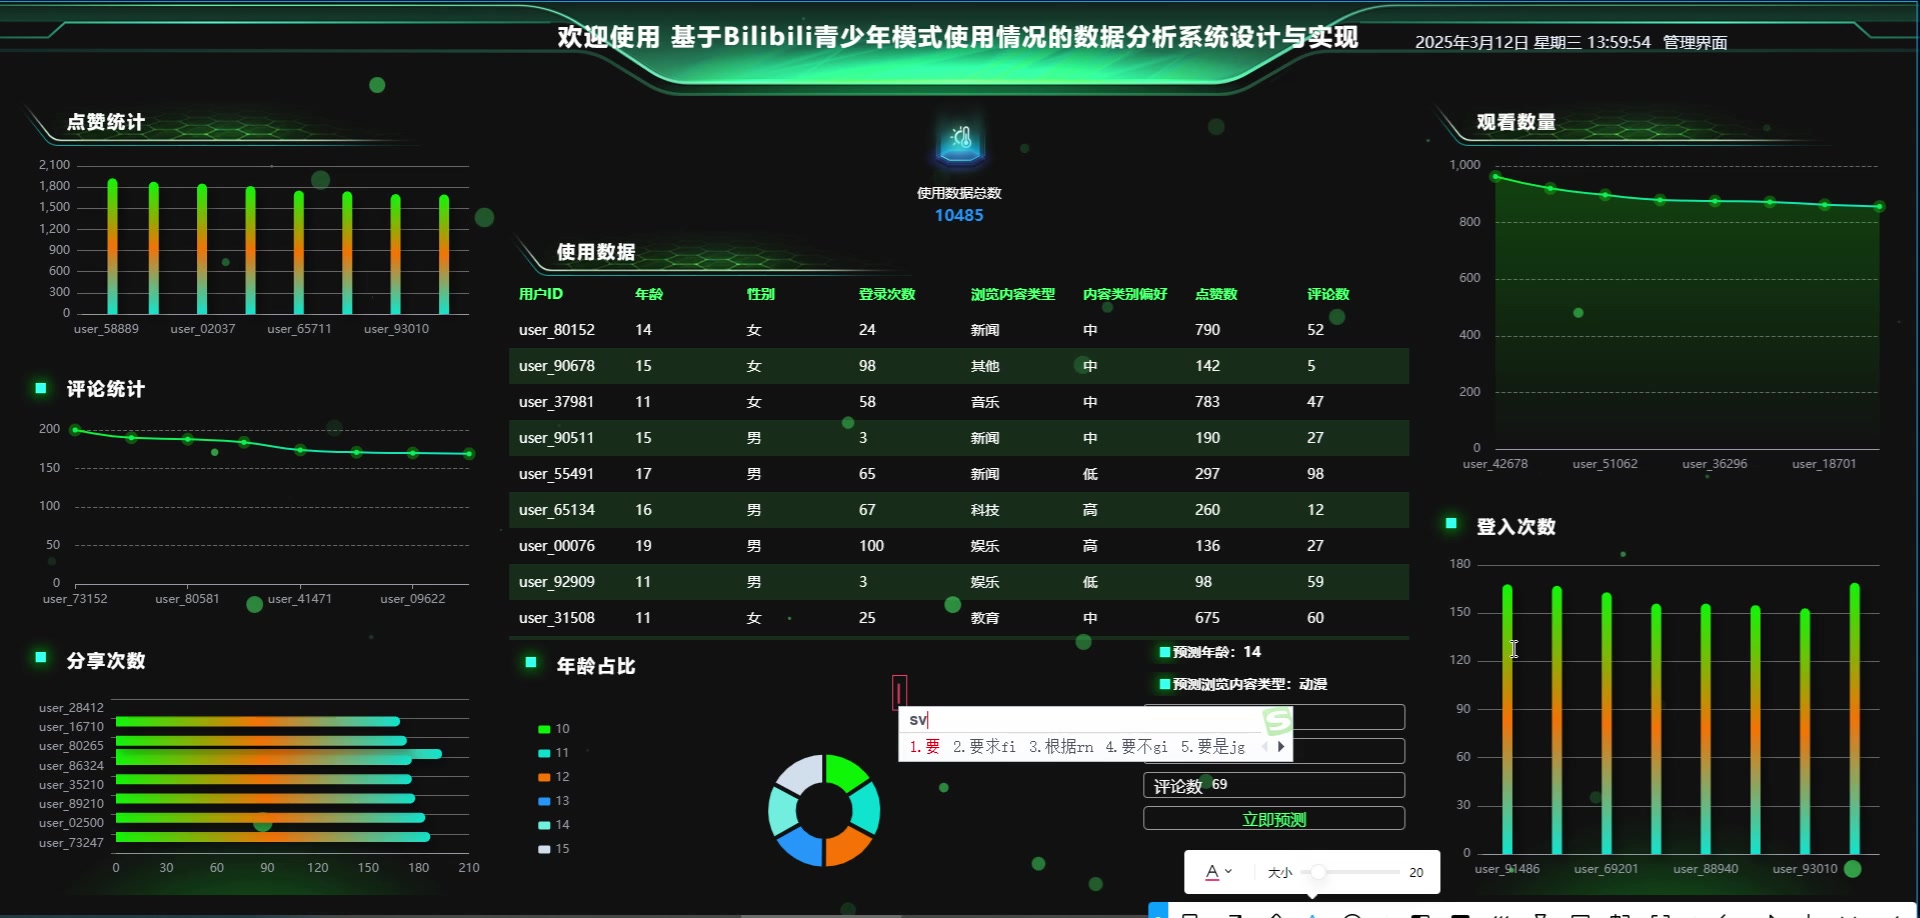Click the 登入次数 panel title
The image size is (1920, 918).
[x=1516, y=527]
